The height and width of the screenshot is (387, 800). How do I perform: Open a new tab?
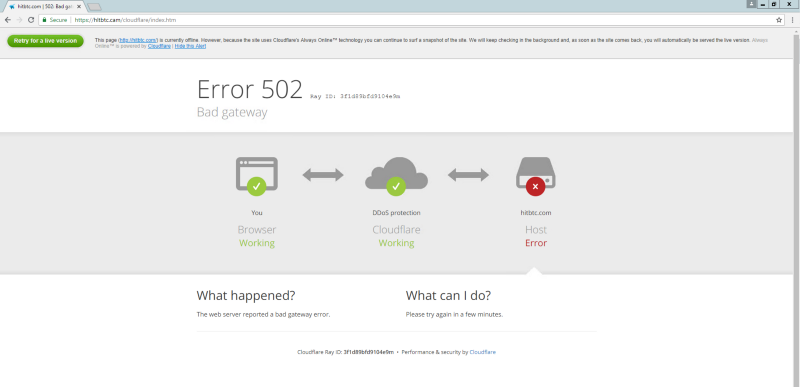pyautogui.click(x=94, y=7)
